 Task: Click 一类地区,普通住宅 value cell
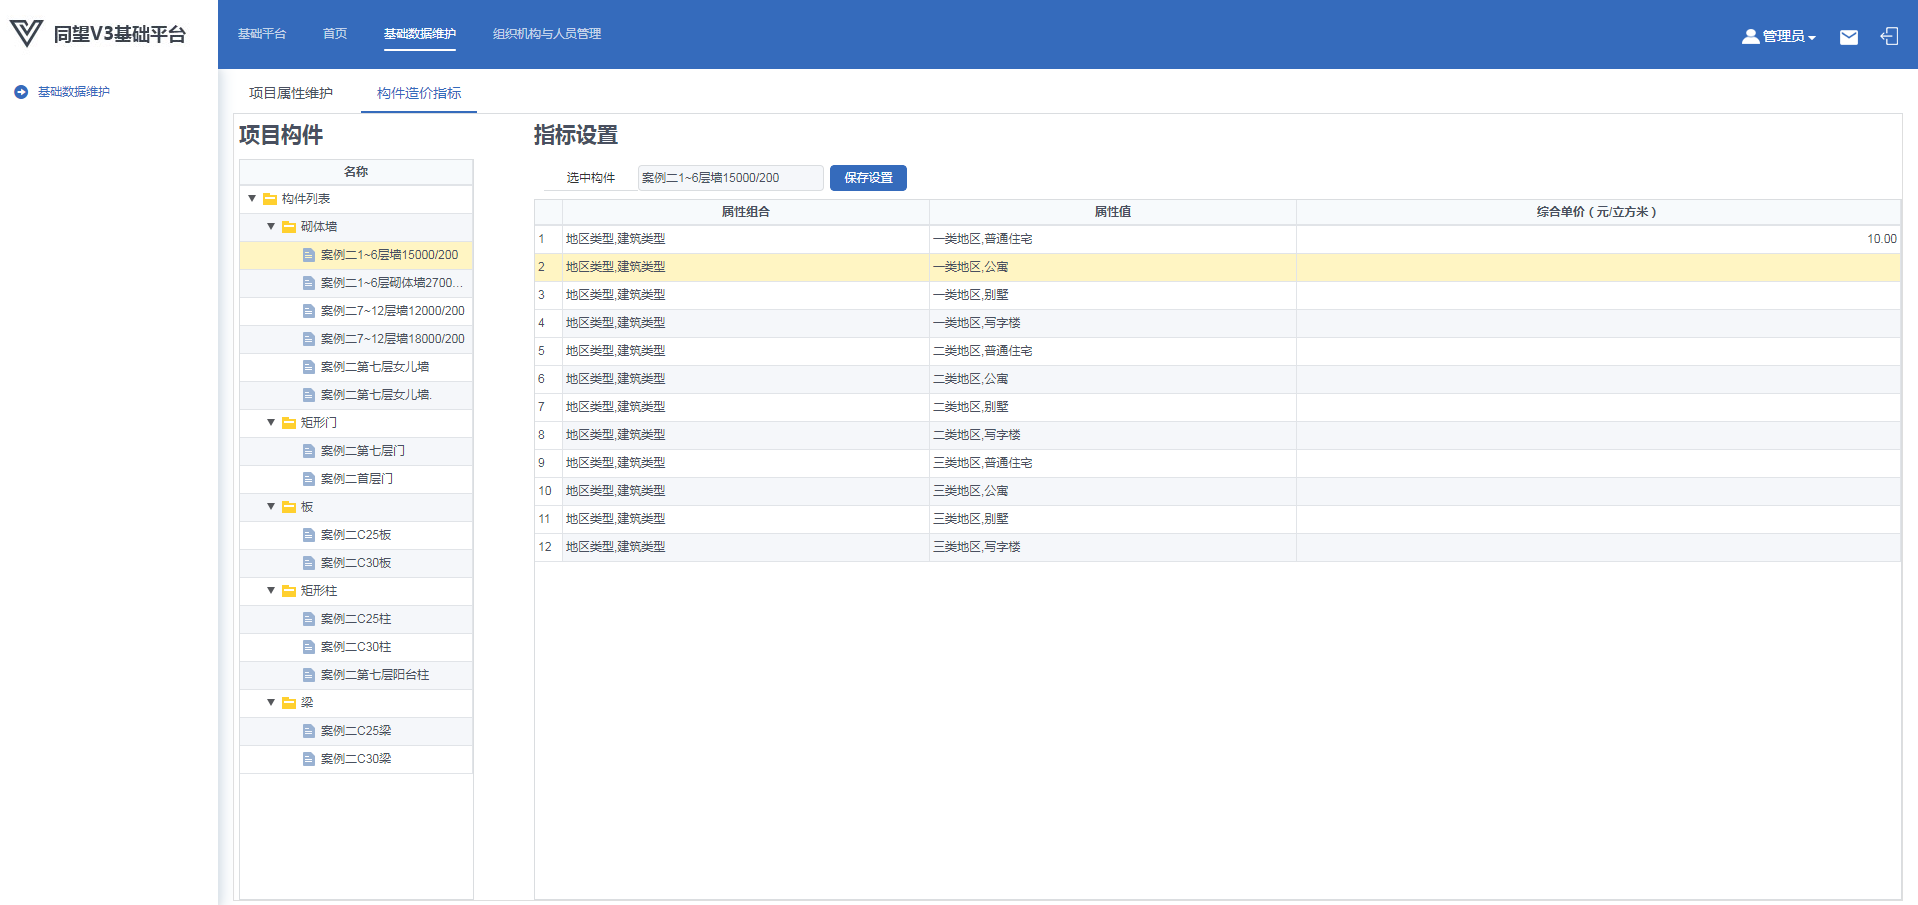point(1113,239)
